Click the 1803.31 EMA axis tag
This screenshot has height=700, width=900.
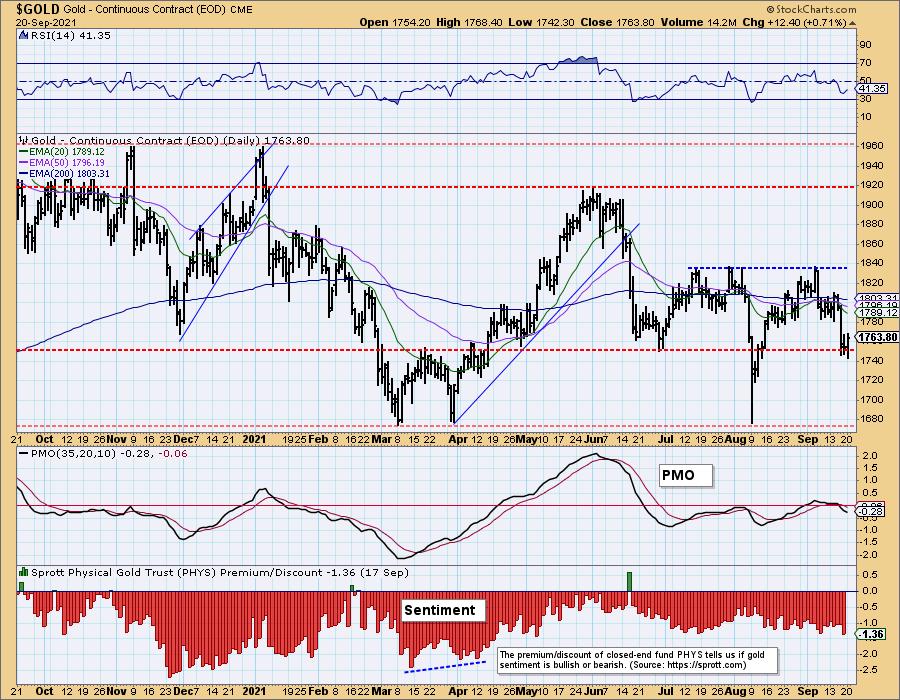pos(878,298)
